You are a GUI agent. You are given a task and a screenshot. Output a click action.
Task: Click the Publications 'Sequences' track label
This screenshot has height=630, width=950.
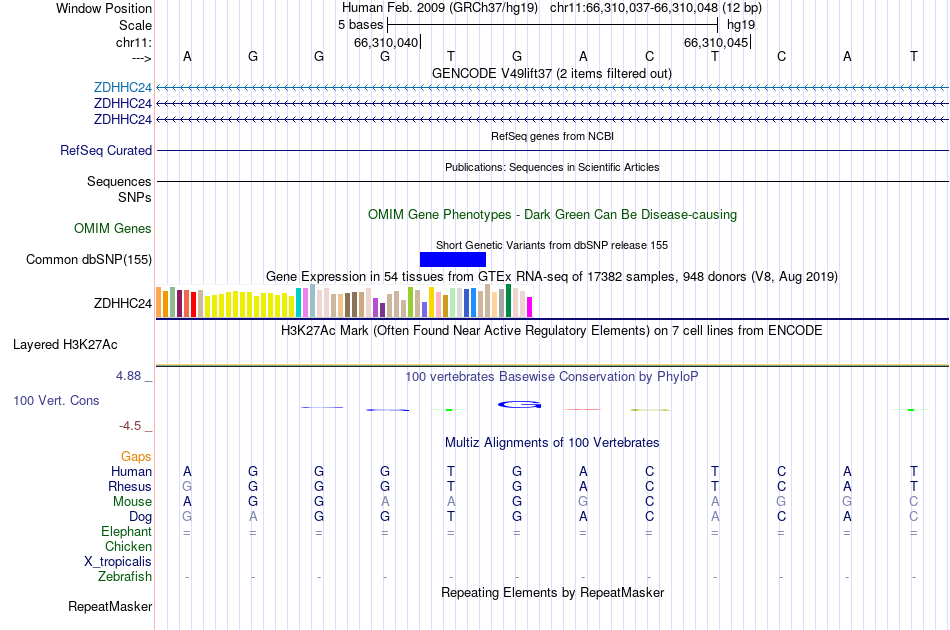[x=119, y=181]
